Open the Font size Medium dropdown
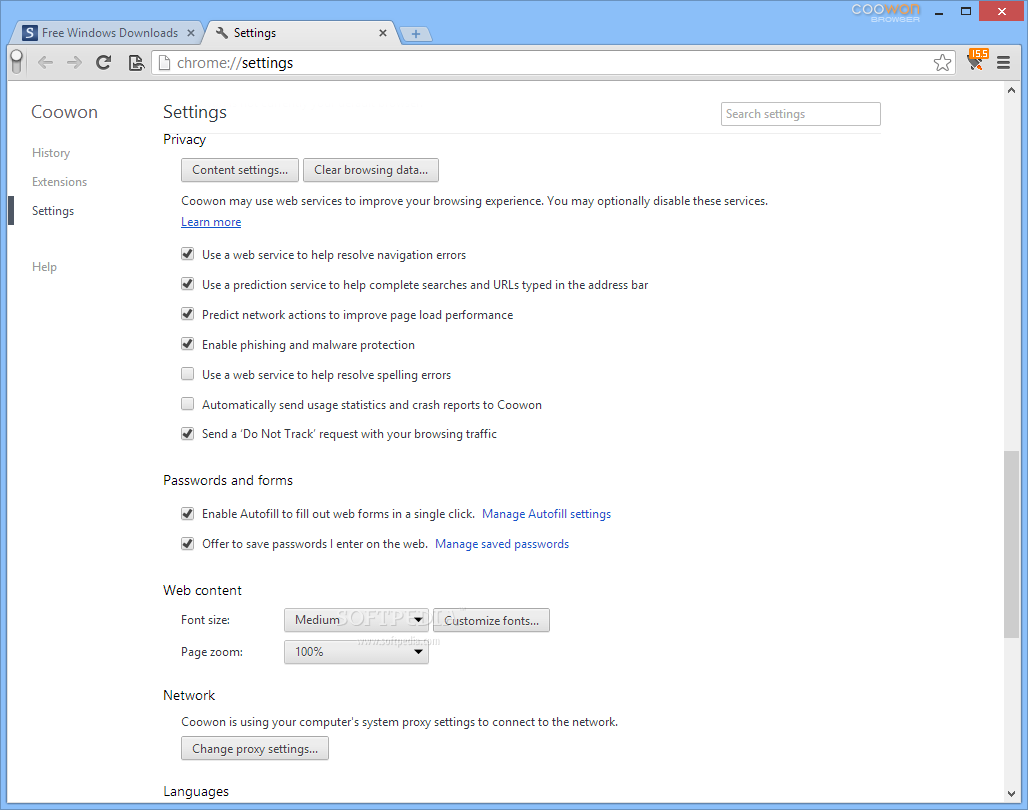Image resolution: width=1028 pixels, height=810 pixels. point(356,620)
